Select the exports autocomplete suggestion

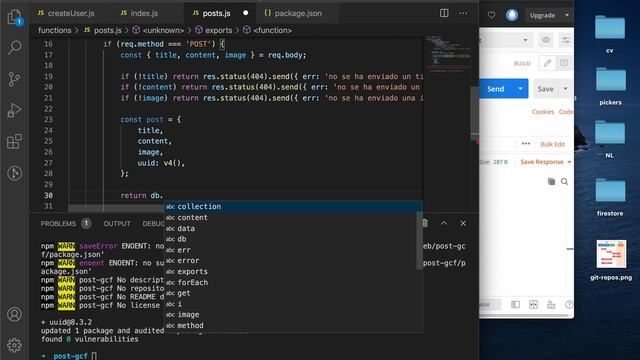(293, 271)
